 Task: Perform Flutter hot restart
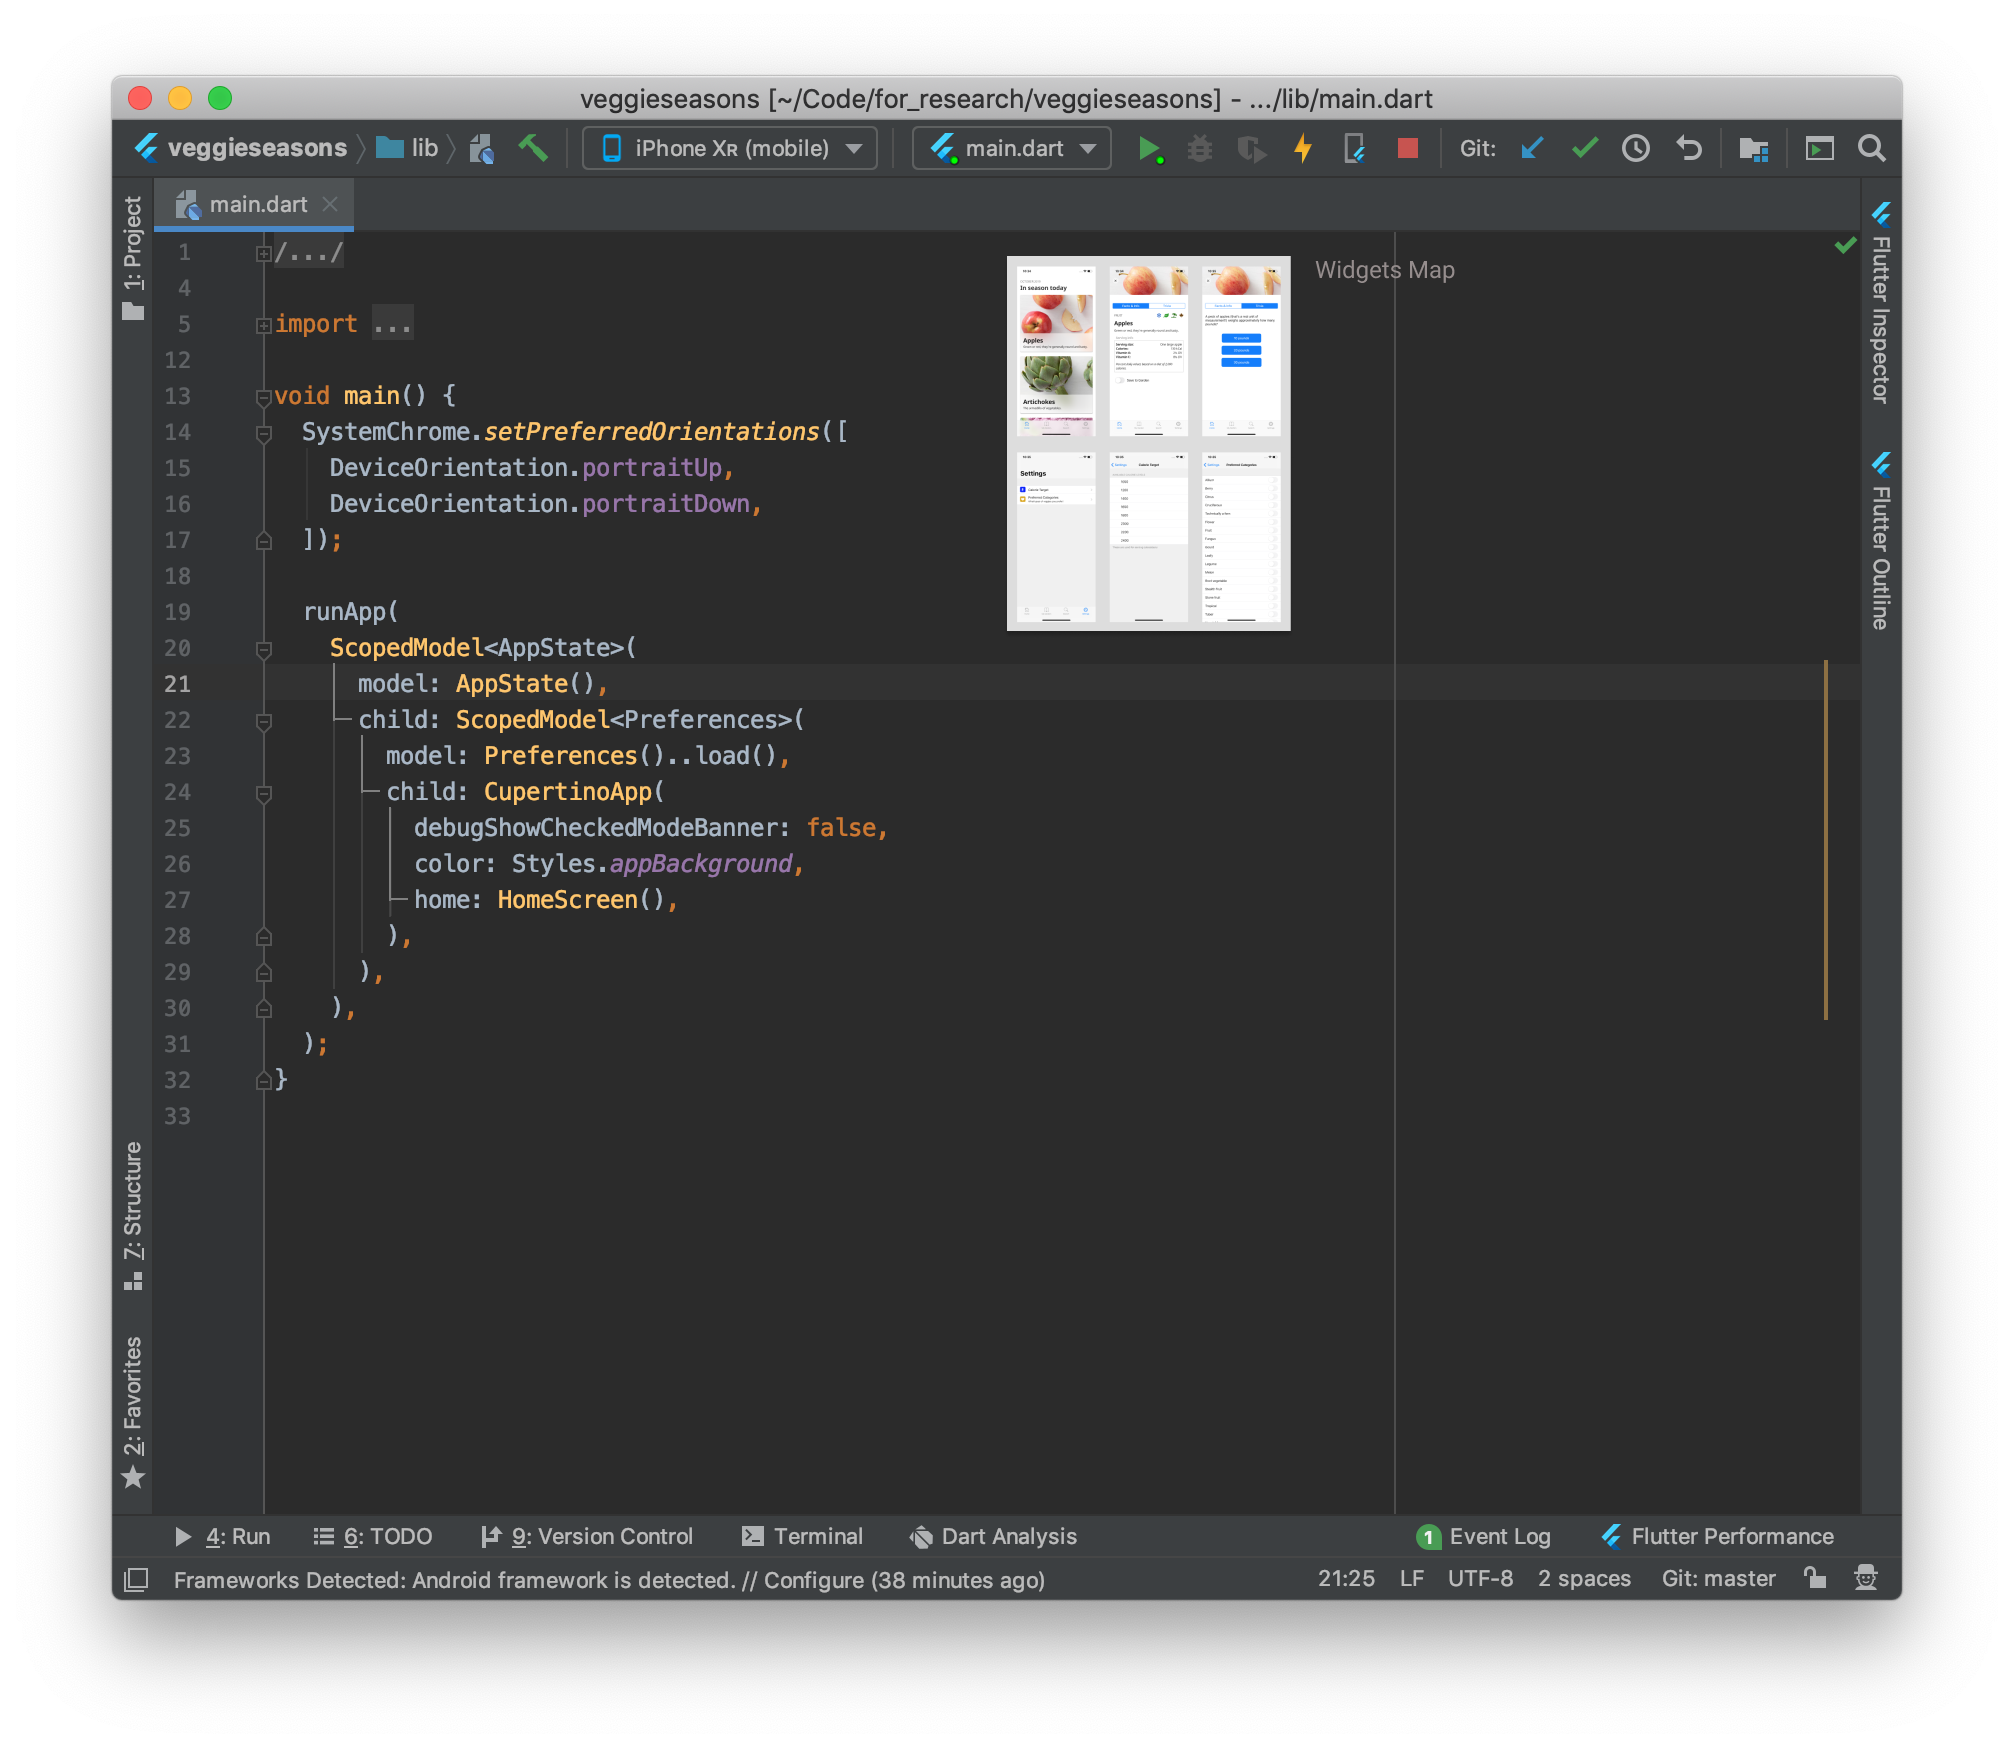click(1353, 148)
